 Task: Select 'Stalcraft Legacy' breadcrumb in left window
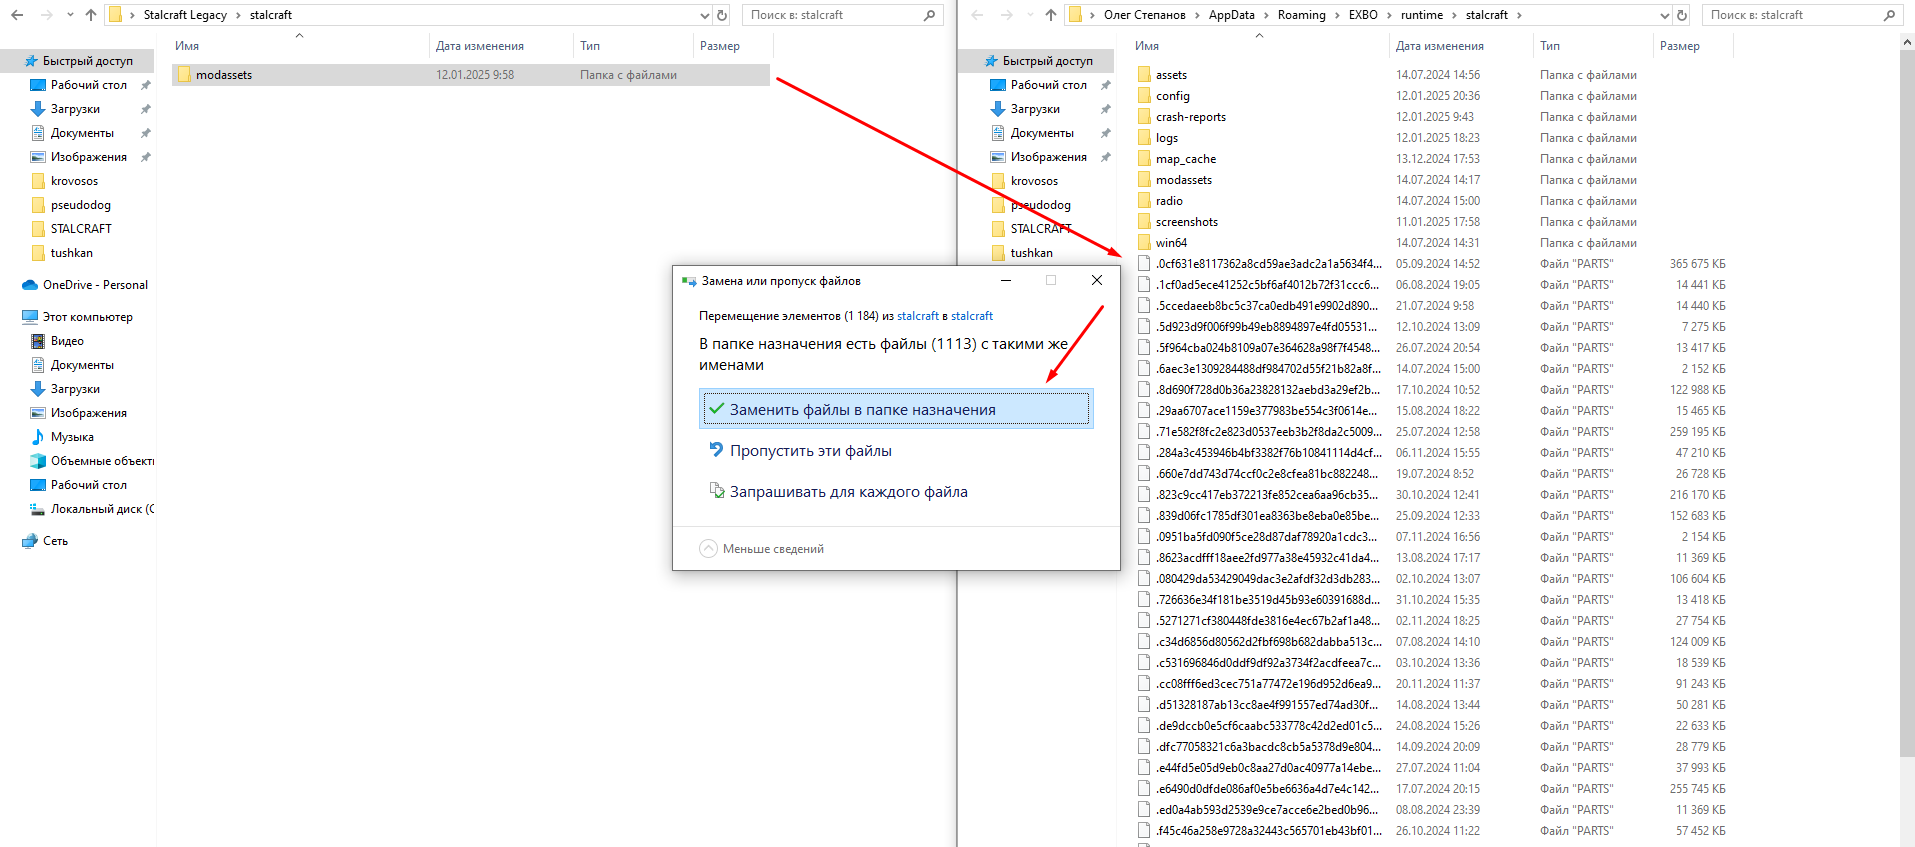click(x=185, y=15)
